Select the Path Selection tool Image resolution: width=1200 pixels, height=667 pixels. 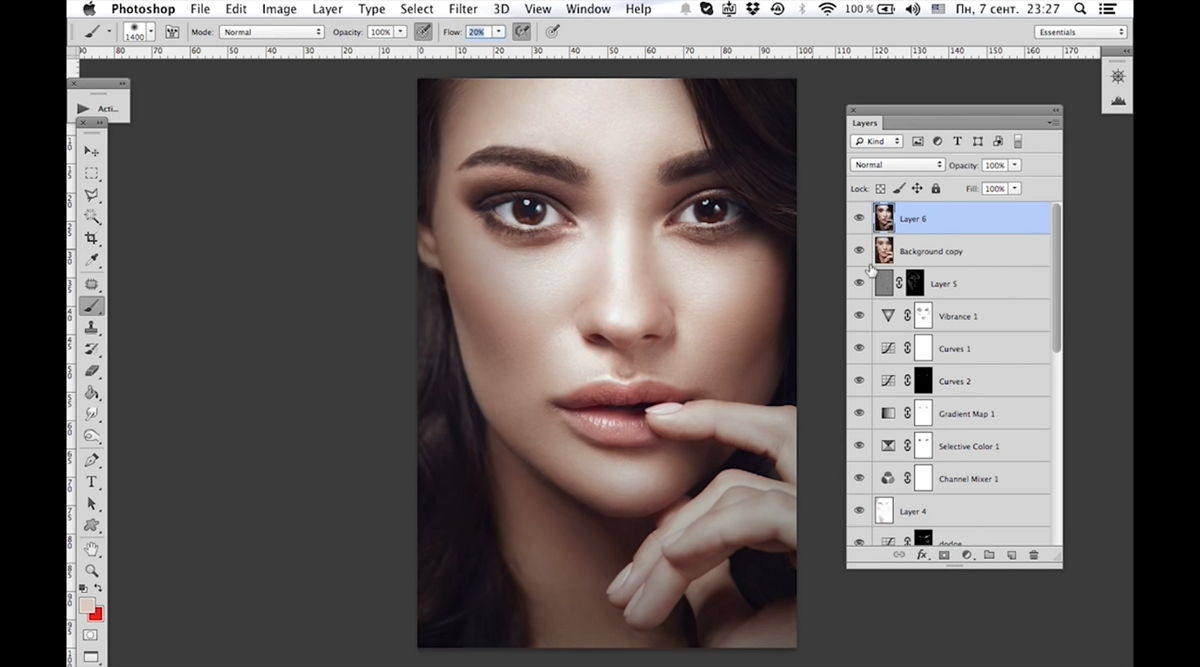click(91, 504)
